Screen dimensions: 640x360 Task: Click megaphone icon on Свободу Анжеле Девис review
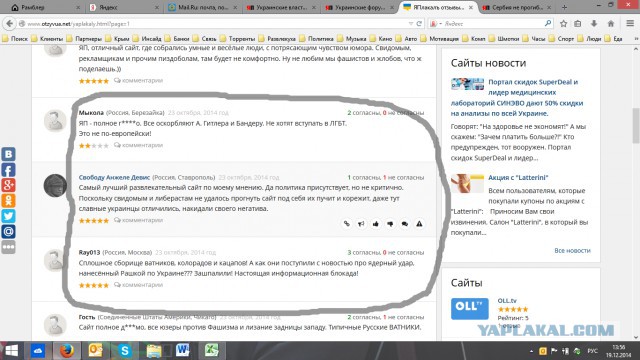click(361, 224)
